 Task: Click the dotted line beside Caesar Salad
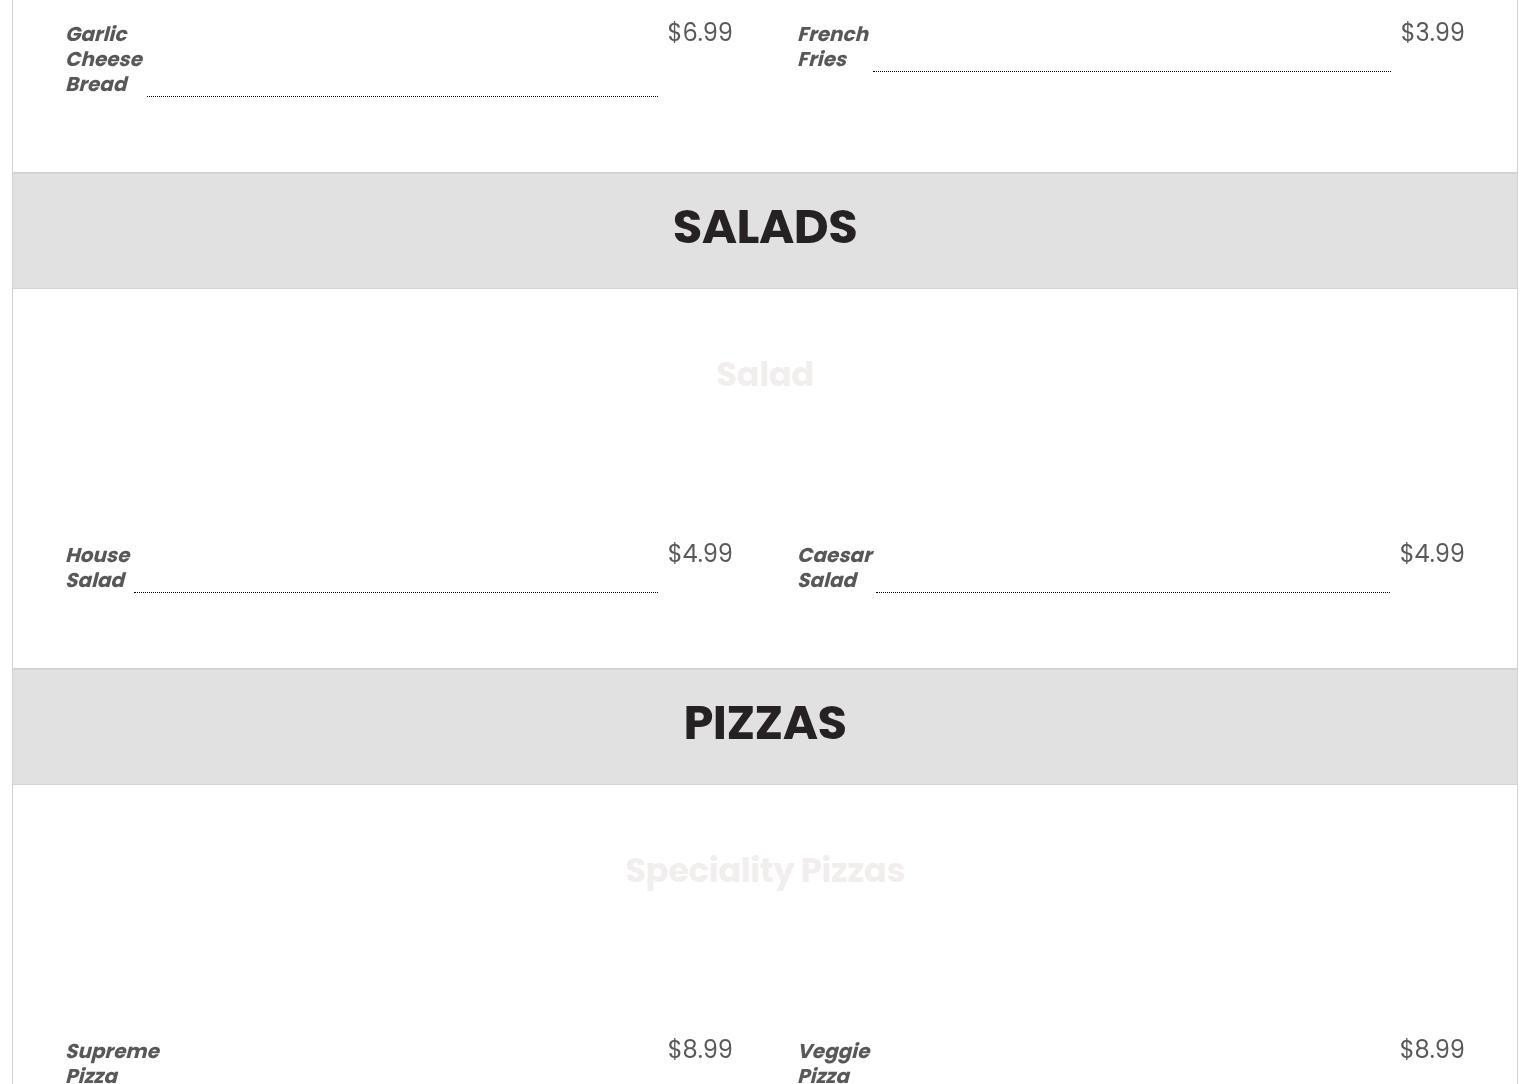pos(1133,592)
